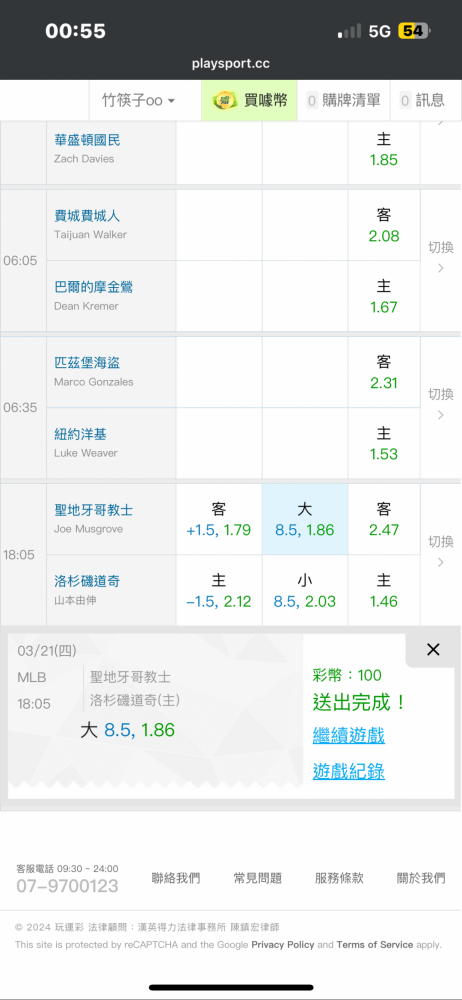Click the 買噱幣 coin icon

pyautogui.click(x=223, y=100)
